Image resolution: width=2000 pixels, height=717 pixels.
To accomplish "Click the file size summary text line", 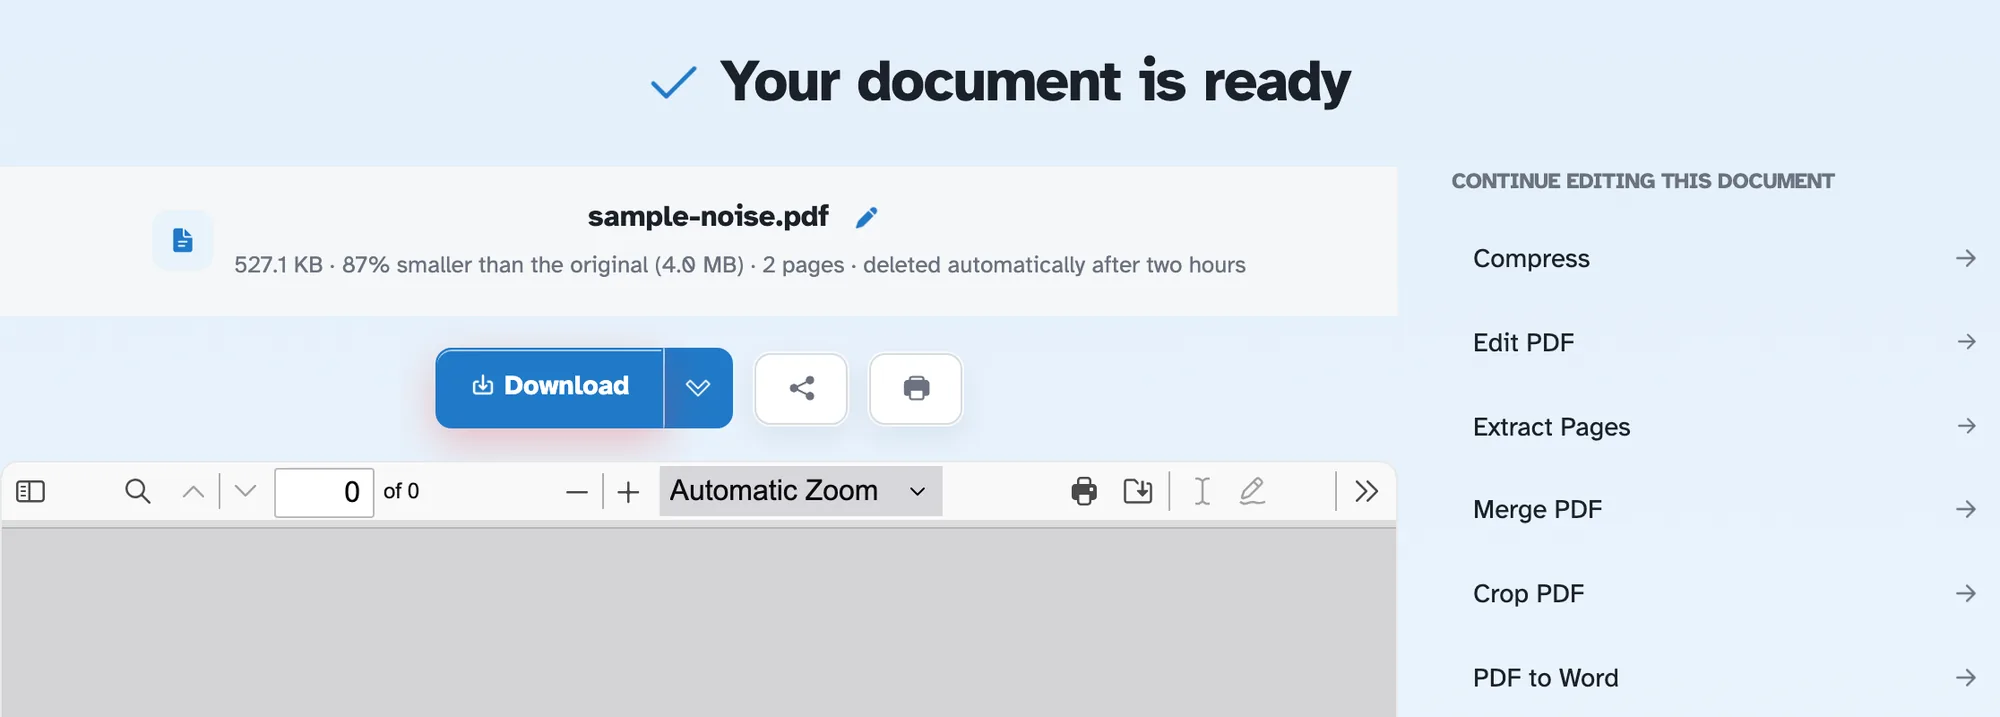I will (x=740, y=265).
